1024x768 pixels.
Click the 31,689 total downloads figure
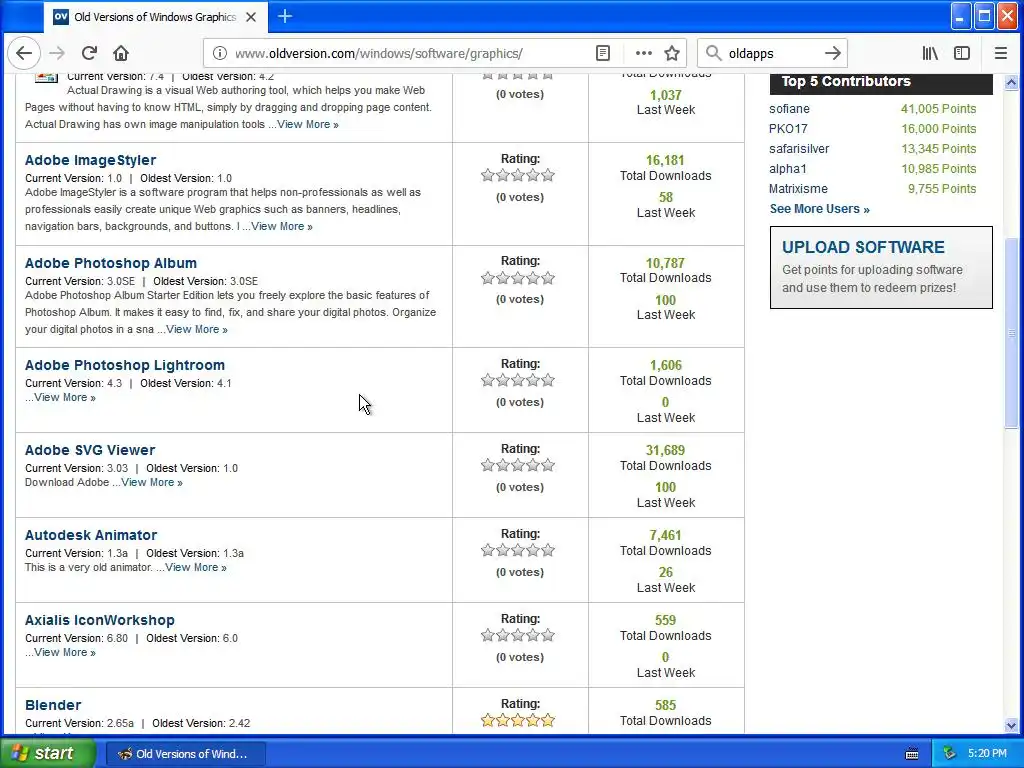point(665,450)
